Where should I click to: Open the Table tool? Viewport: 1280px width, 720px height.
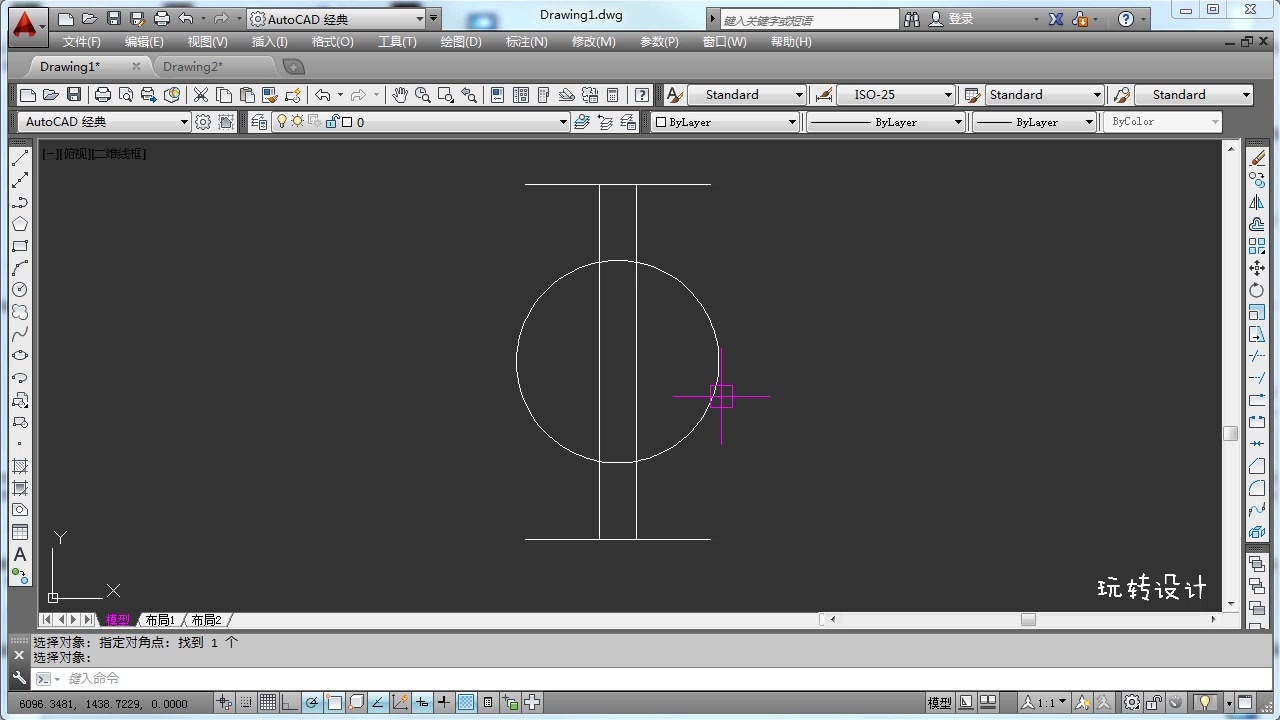(x=20, y=532)
